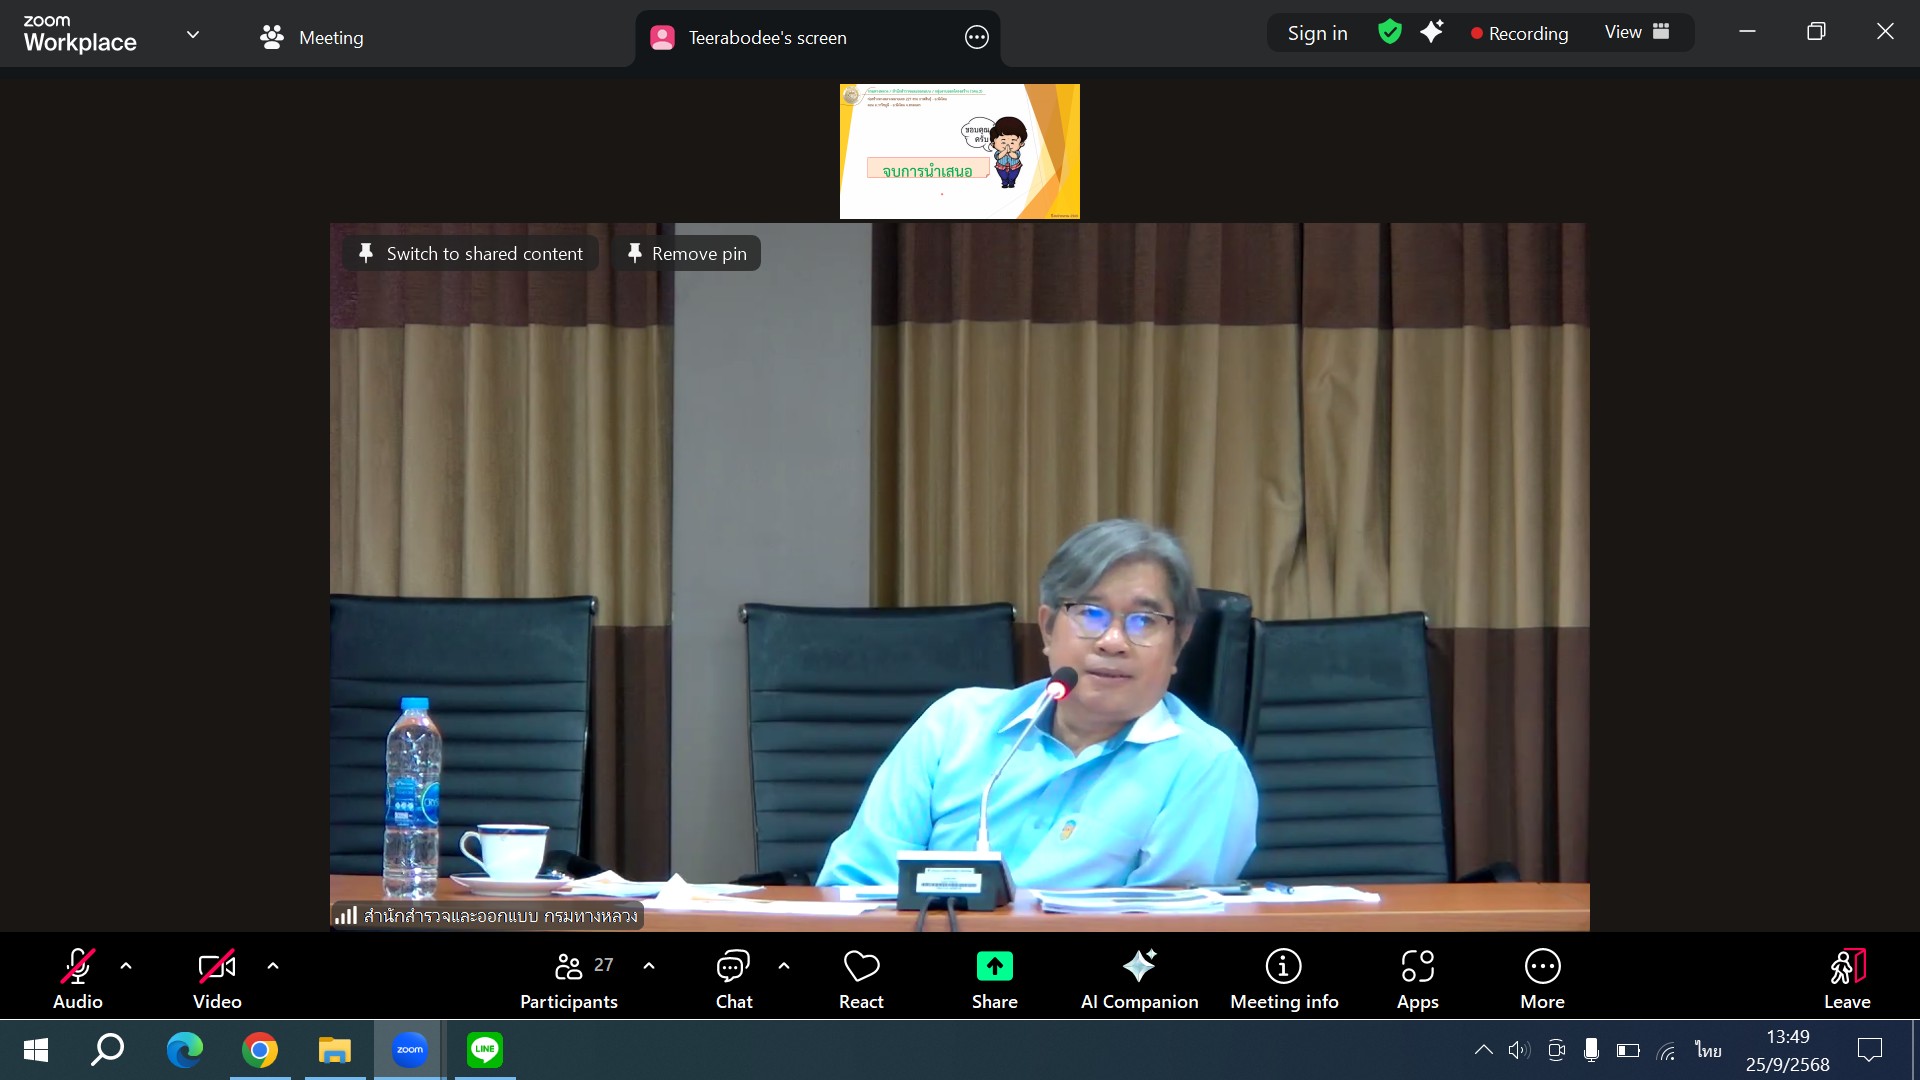Remove pin from the pinned video
The height and width of the screenshot is (1080, 1920).
[688, 253]
